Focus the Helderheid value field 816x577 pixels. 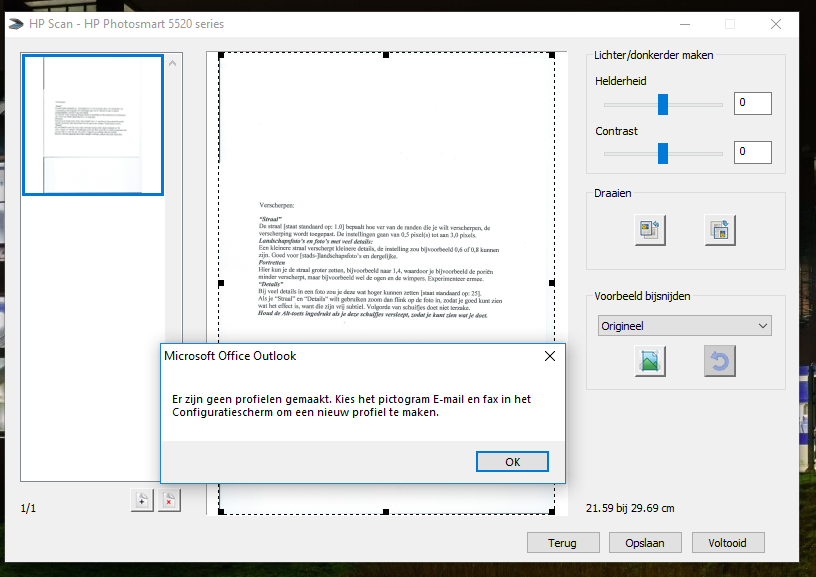(x=753, y=103)
